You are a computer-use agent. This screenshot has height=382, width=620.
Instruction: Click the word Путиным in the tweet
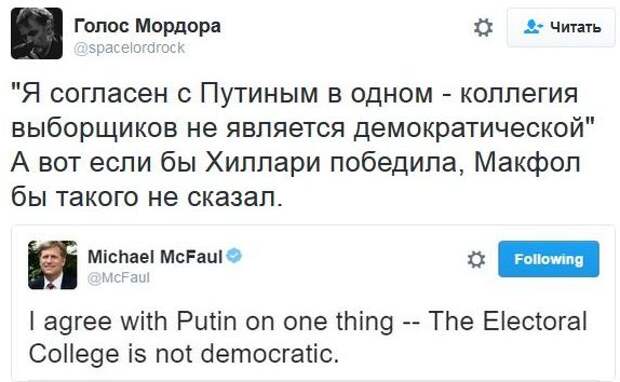click(259, 94)
